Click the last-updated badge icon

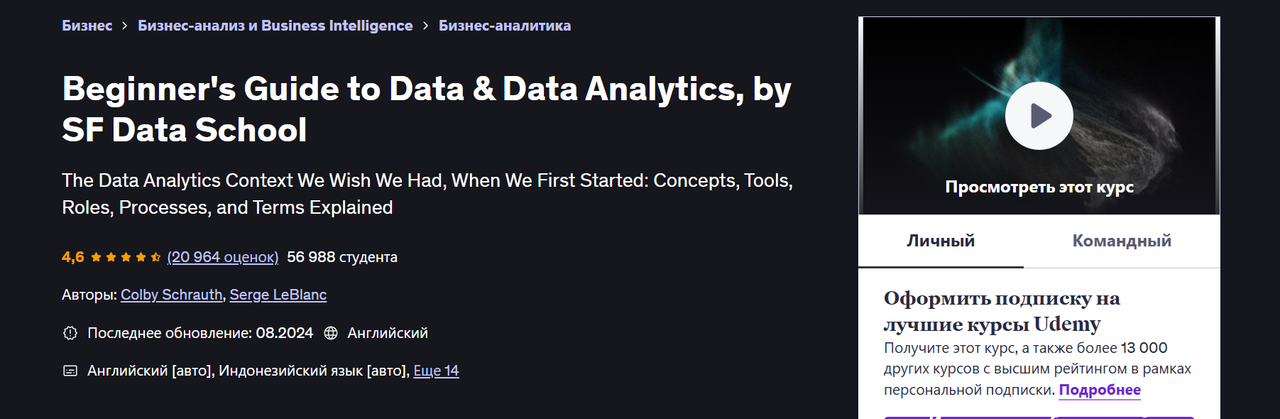pyautogui.click(x=70, y=333)
